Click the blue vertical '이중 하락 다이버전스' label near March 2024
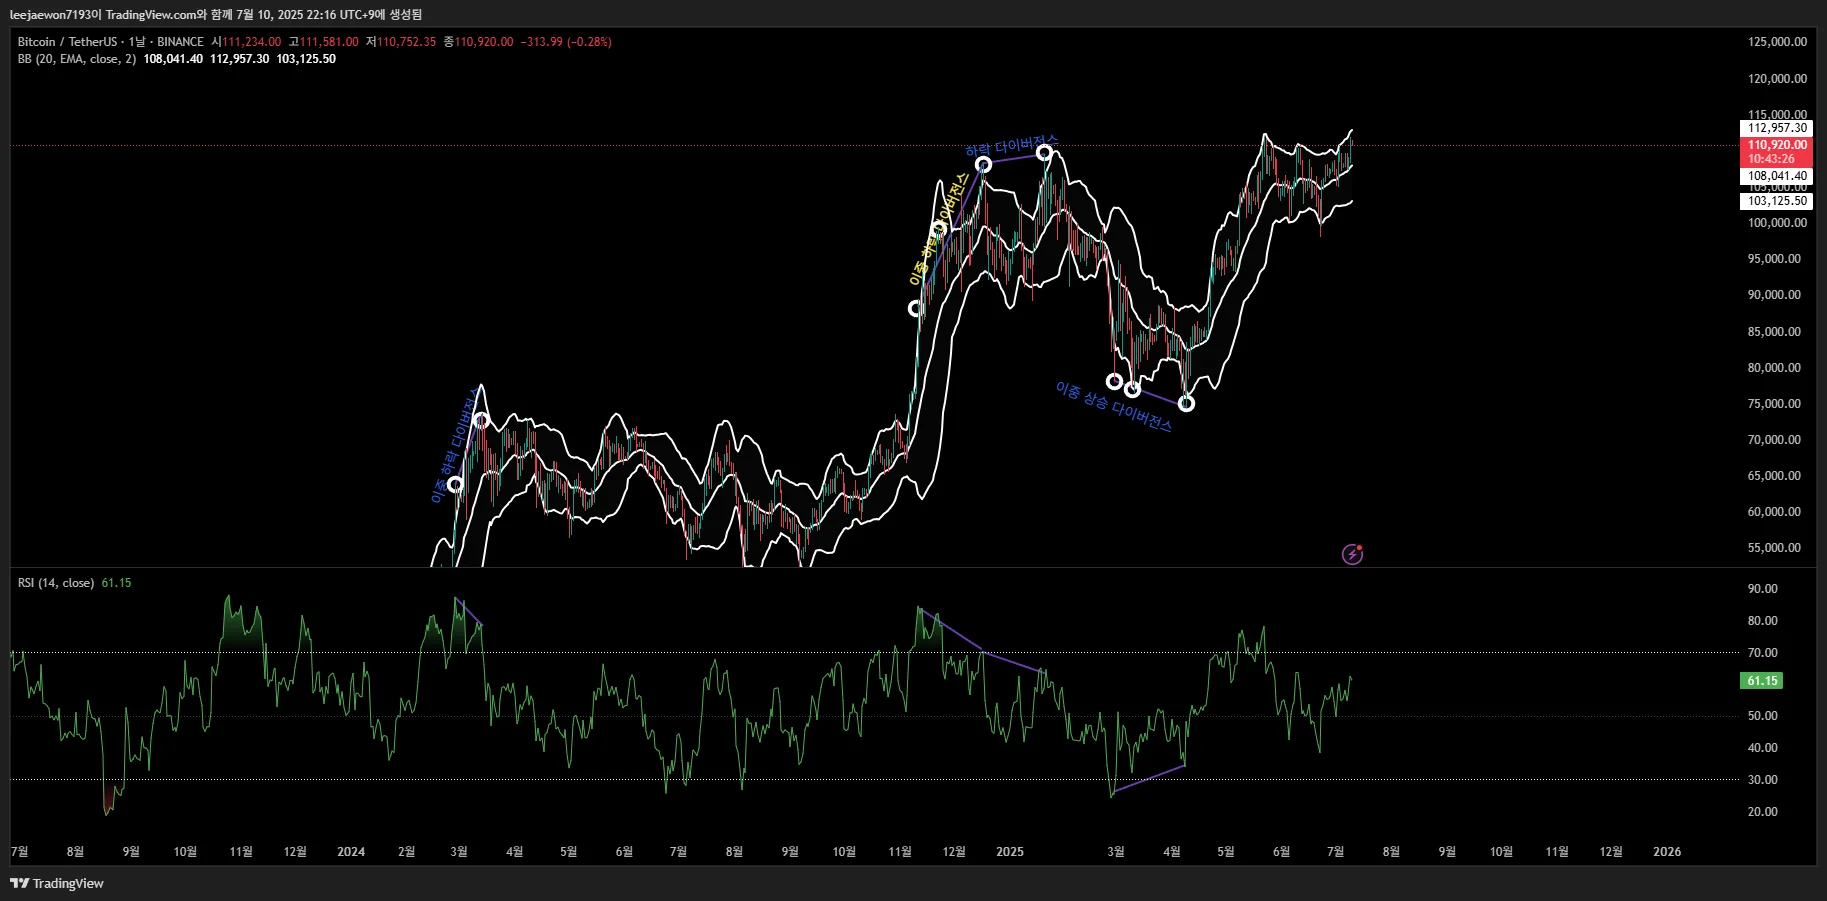The image size is (1827, 901). point(455,446)
